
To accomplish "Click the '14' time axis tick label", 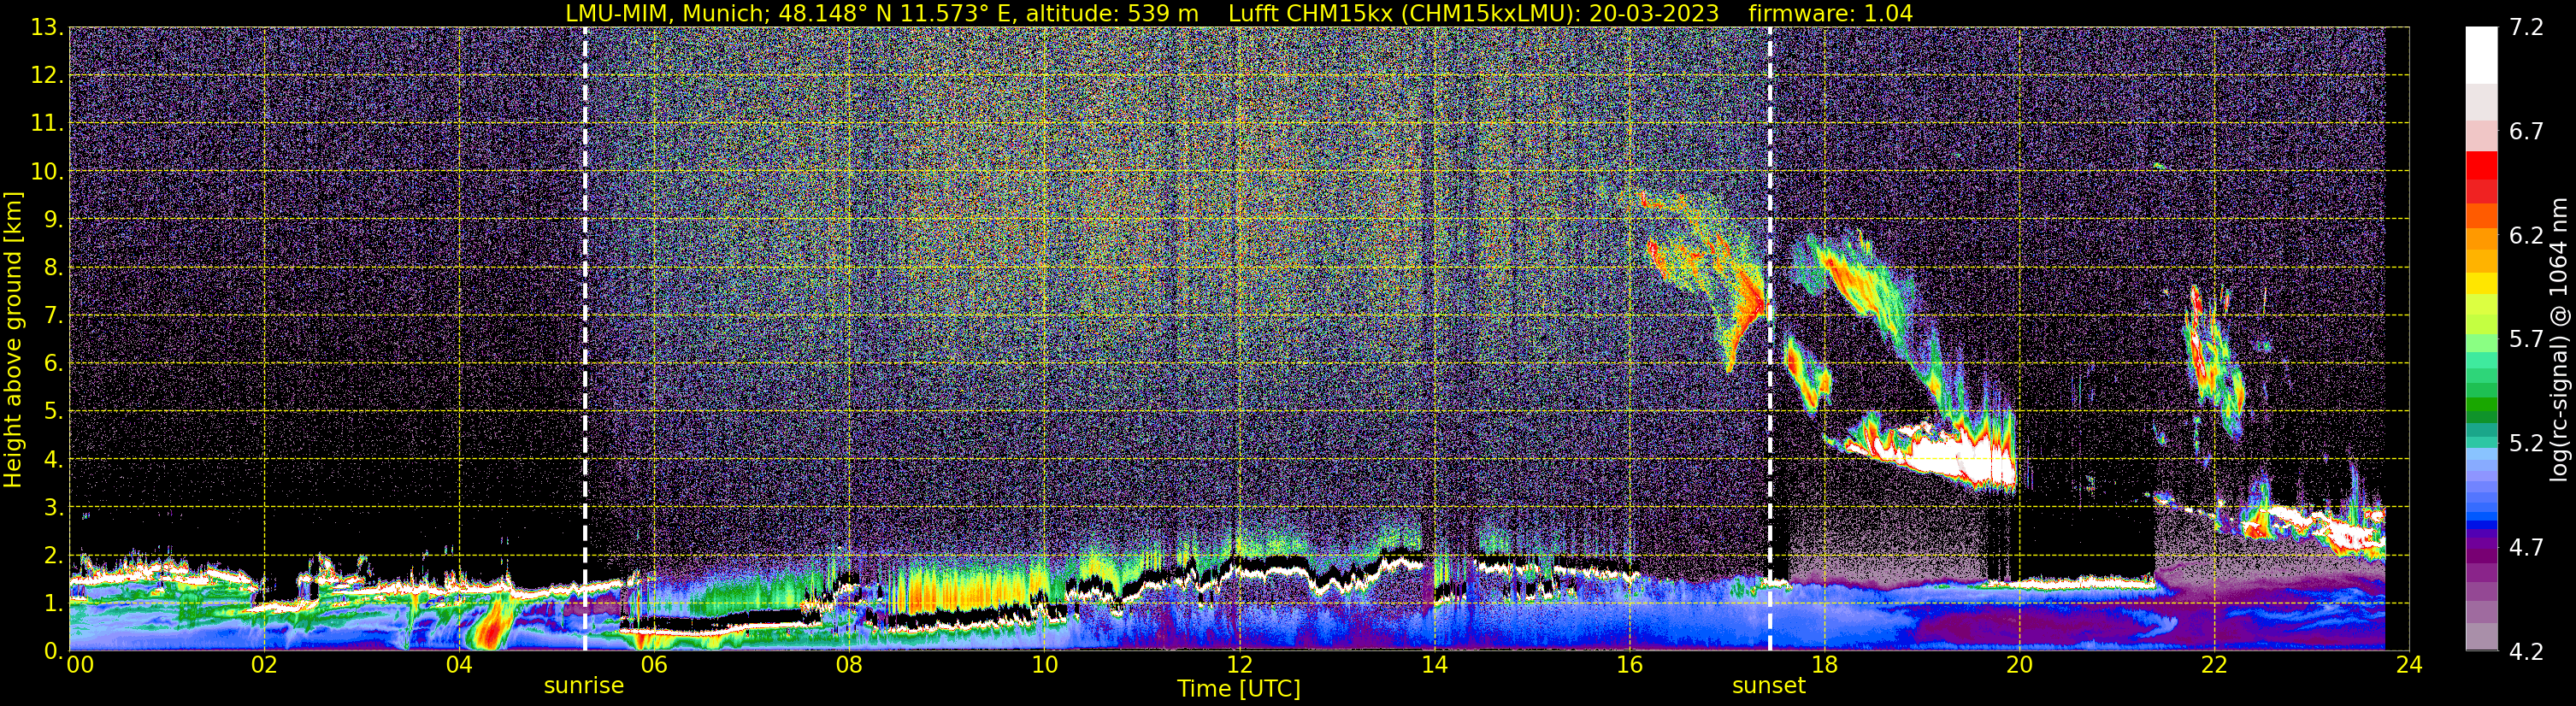I will [1434, 665].
